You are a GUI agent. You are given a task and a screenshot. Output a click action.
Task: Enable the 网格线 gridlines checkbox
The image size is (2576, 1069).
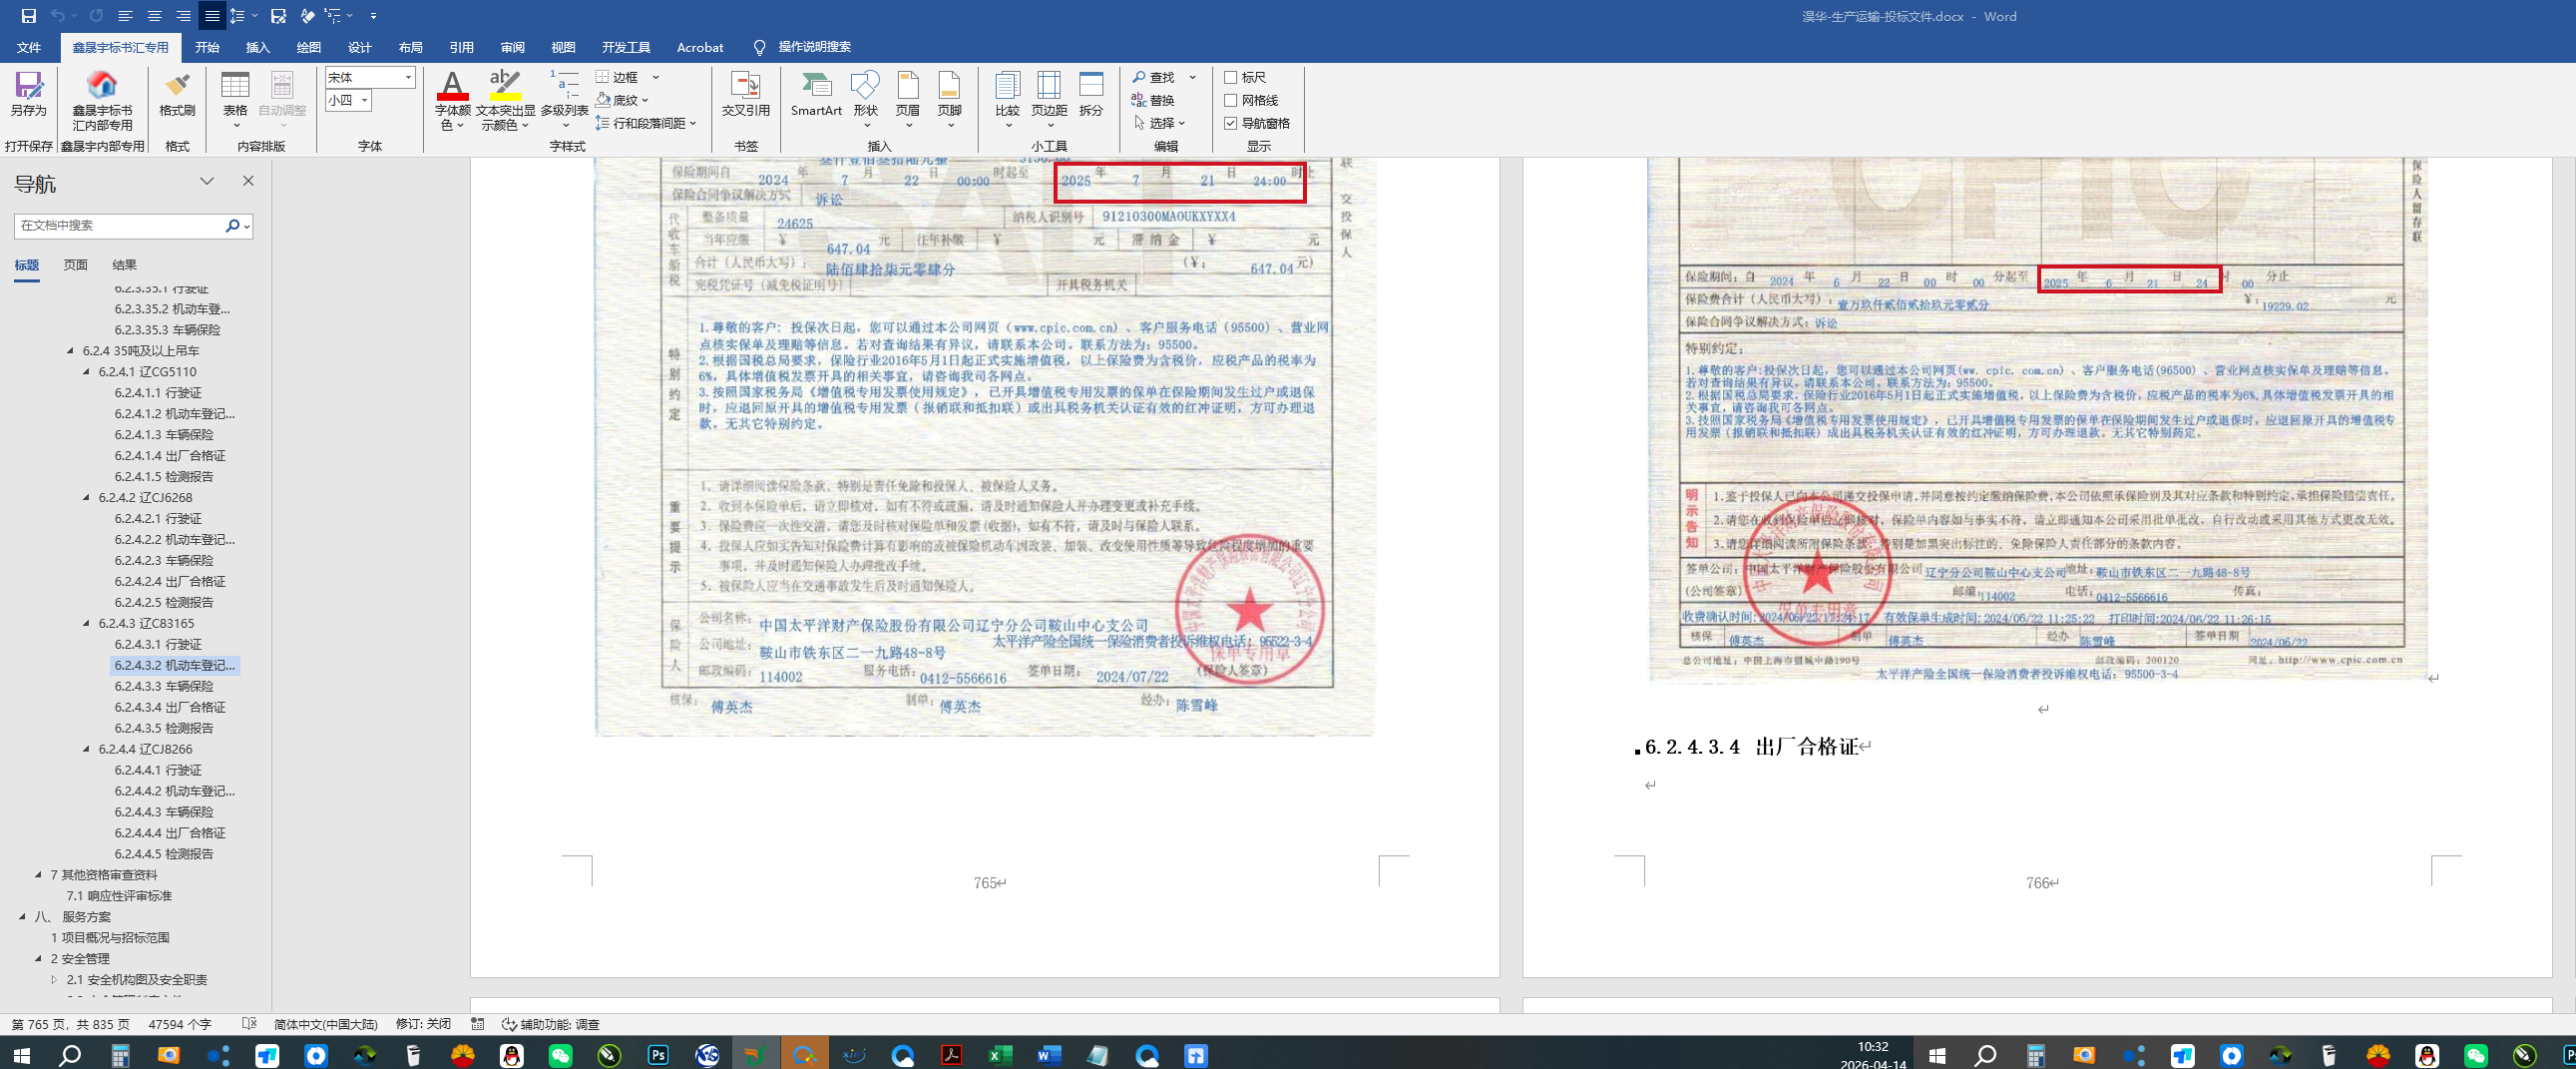(x=1231, y=100)
